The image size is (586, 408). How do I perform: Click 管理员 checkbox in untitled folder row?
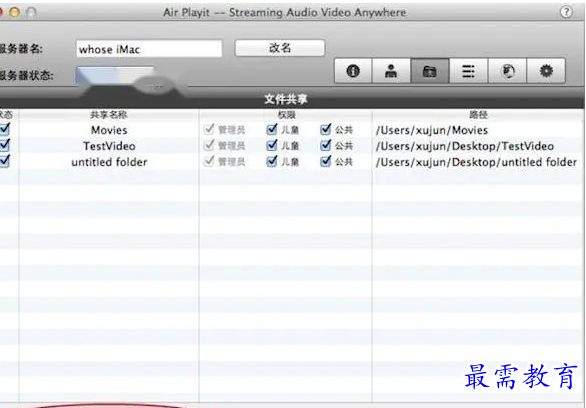pyautogui.click(x=209, y=161)
